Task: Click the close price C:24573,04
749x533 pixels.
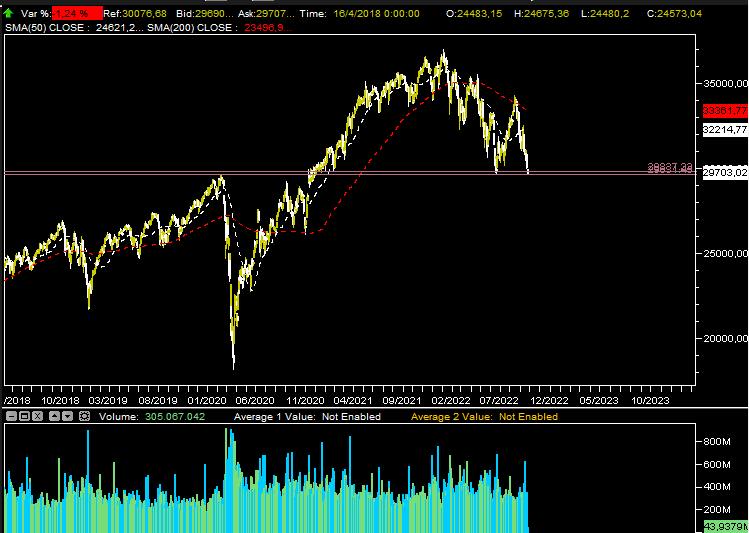Action: point(674,14)
